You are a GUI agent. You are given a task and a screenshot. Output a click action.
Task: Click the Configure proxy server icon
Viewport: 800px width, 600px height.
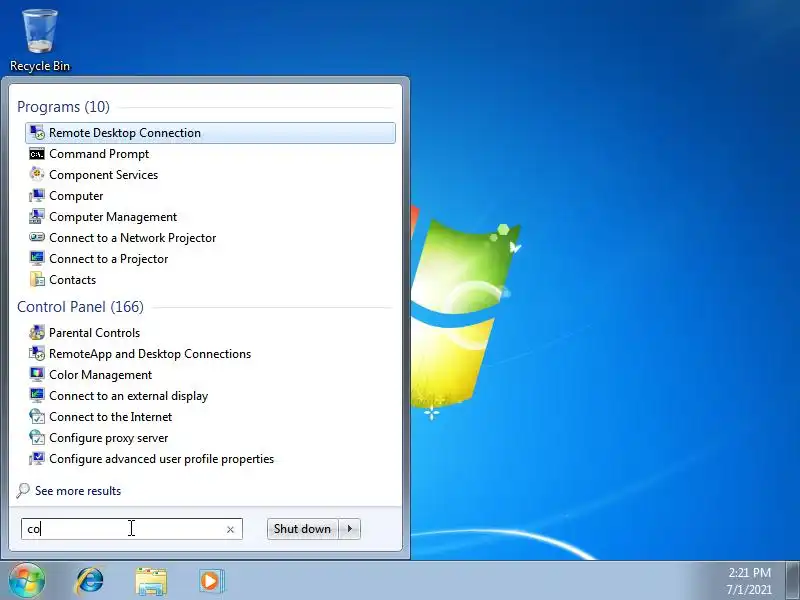[37, 437]
